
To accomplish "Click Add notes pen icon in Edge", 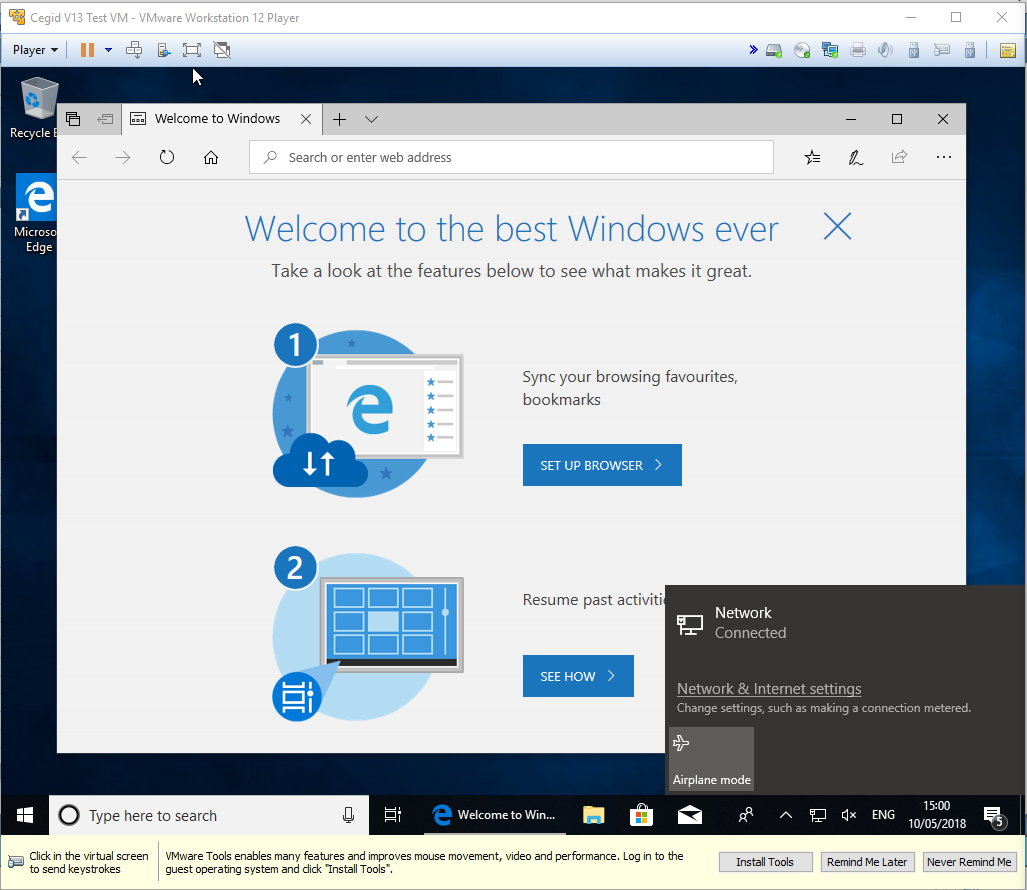I will click(855, 157).
